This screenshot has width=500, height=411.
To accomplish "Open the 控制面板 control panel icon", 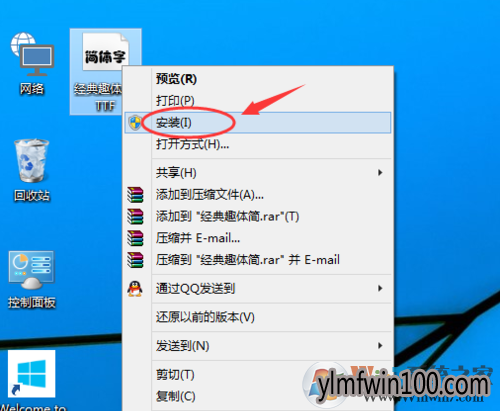I will [x=32, y=279].
